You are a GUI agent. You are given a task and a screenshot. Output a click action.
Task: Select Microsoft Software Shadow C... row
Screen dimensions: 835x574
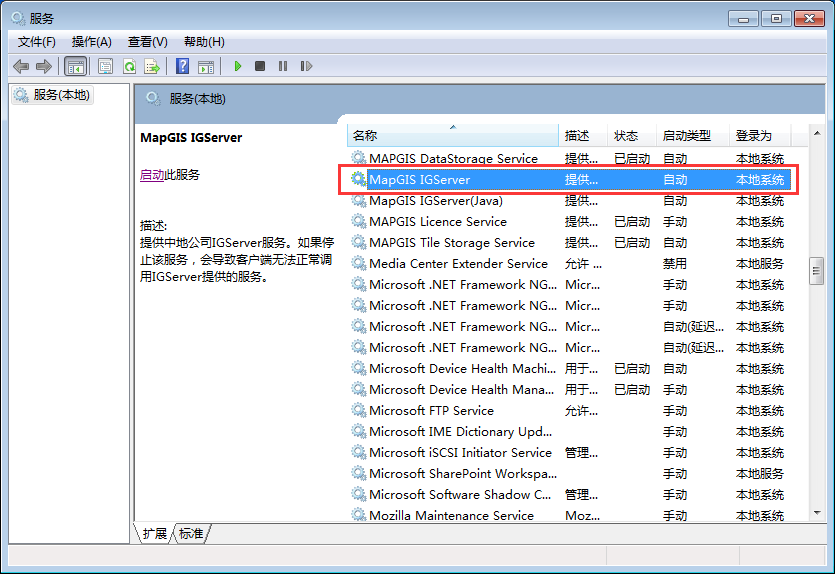[569, 495]
